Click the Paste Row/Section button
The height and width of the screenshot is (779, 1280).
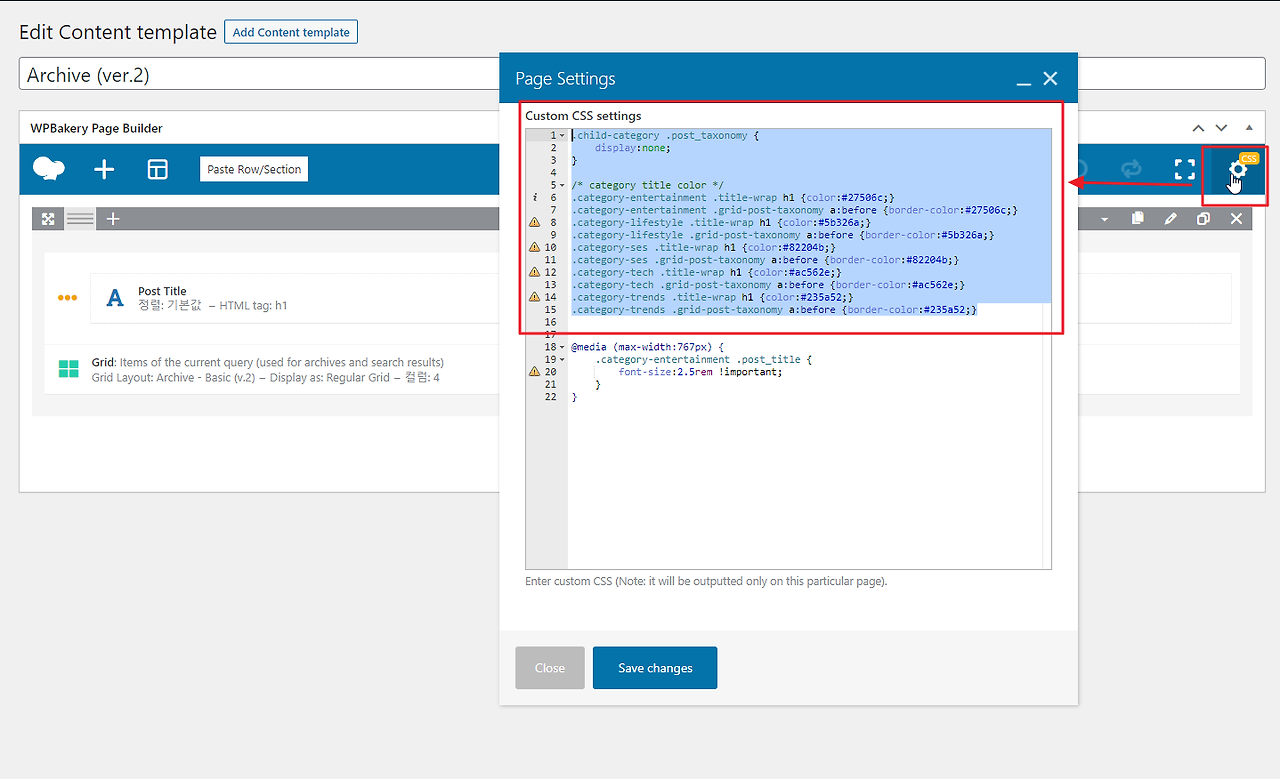(x=254, y=169)
